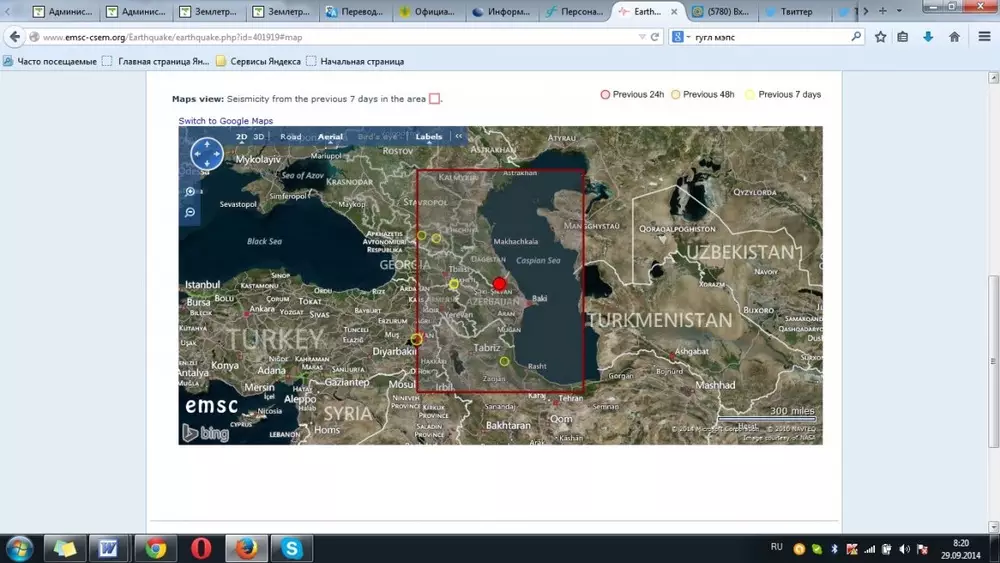The image size is (1000, 563).
Task: Open the Firefox downloads arrow
Action: click(x=928, y=37)
